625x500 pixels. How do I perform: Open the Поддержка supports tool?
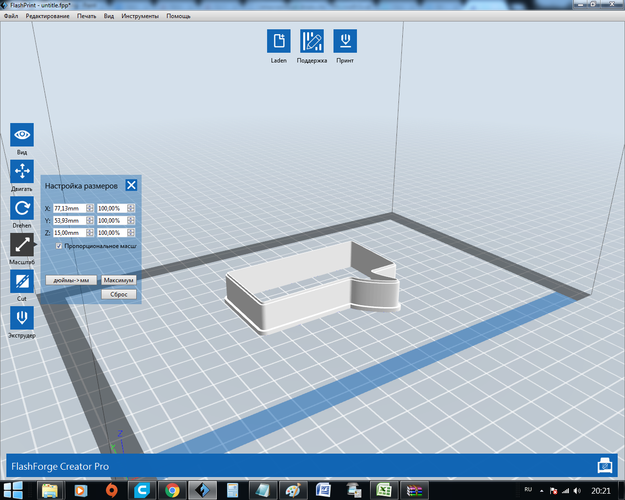click(312, 41)
